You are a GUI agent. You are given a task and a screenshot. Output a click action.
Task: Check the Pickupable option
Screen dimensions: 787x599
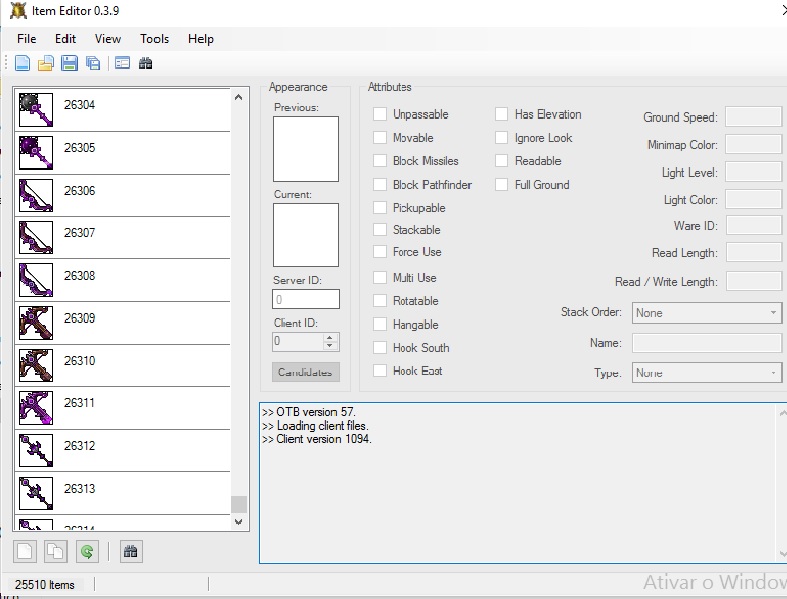click(380, 207)
